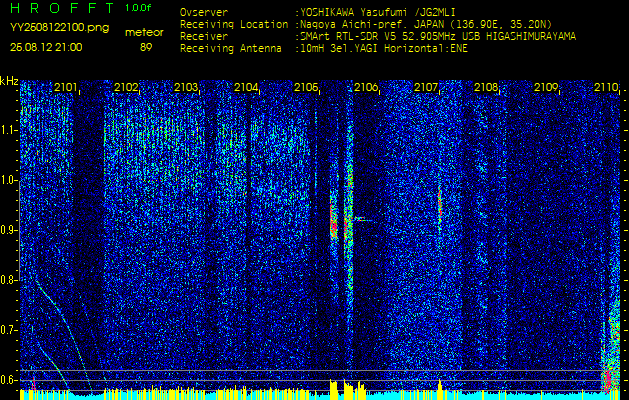
Task: Click the Receiver field label
Action: (204, 37)
